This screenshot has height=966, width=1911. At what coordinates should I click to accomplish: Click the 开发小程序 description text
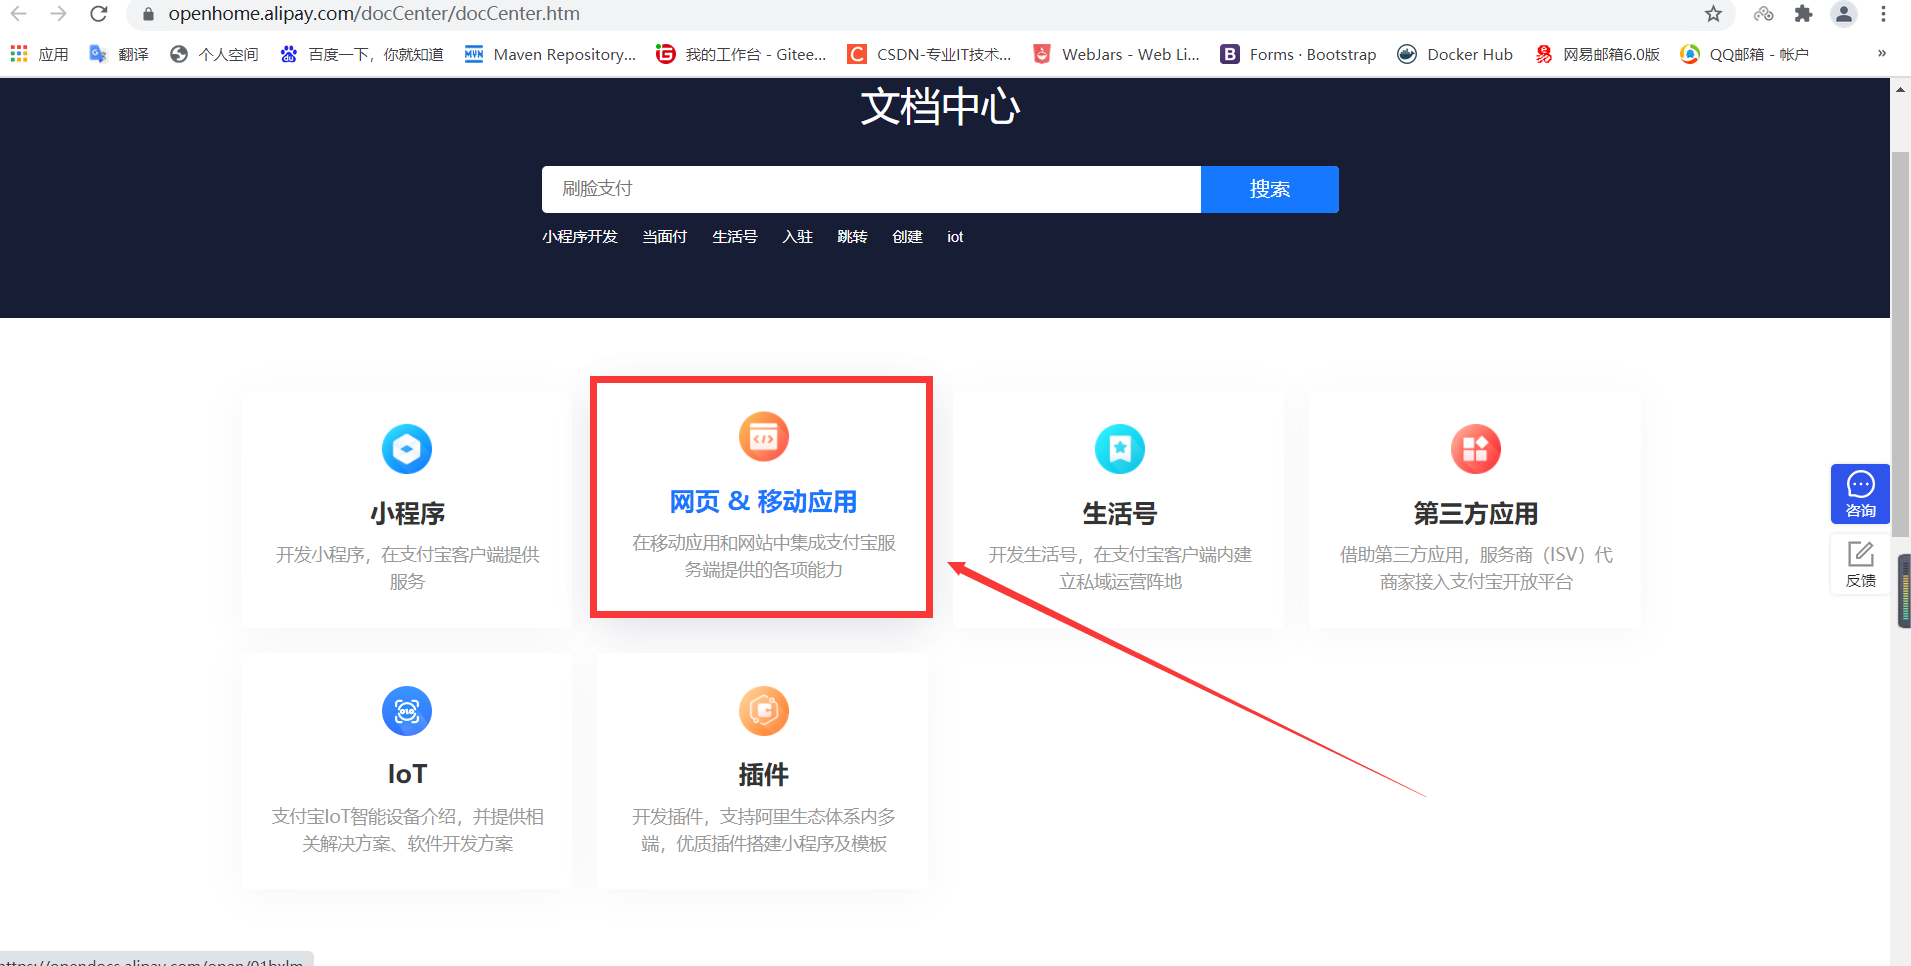click(x=407, y=568)
